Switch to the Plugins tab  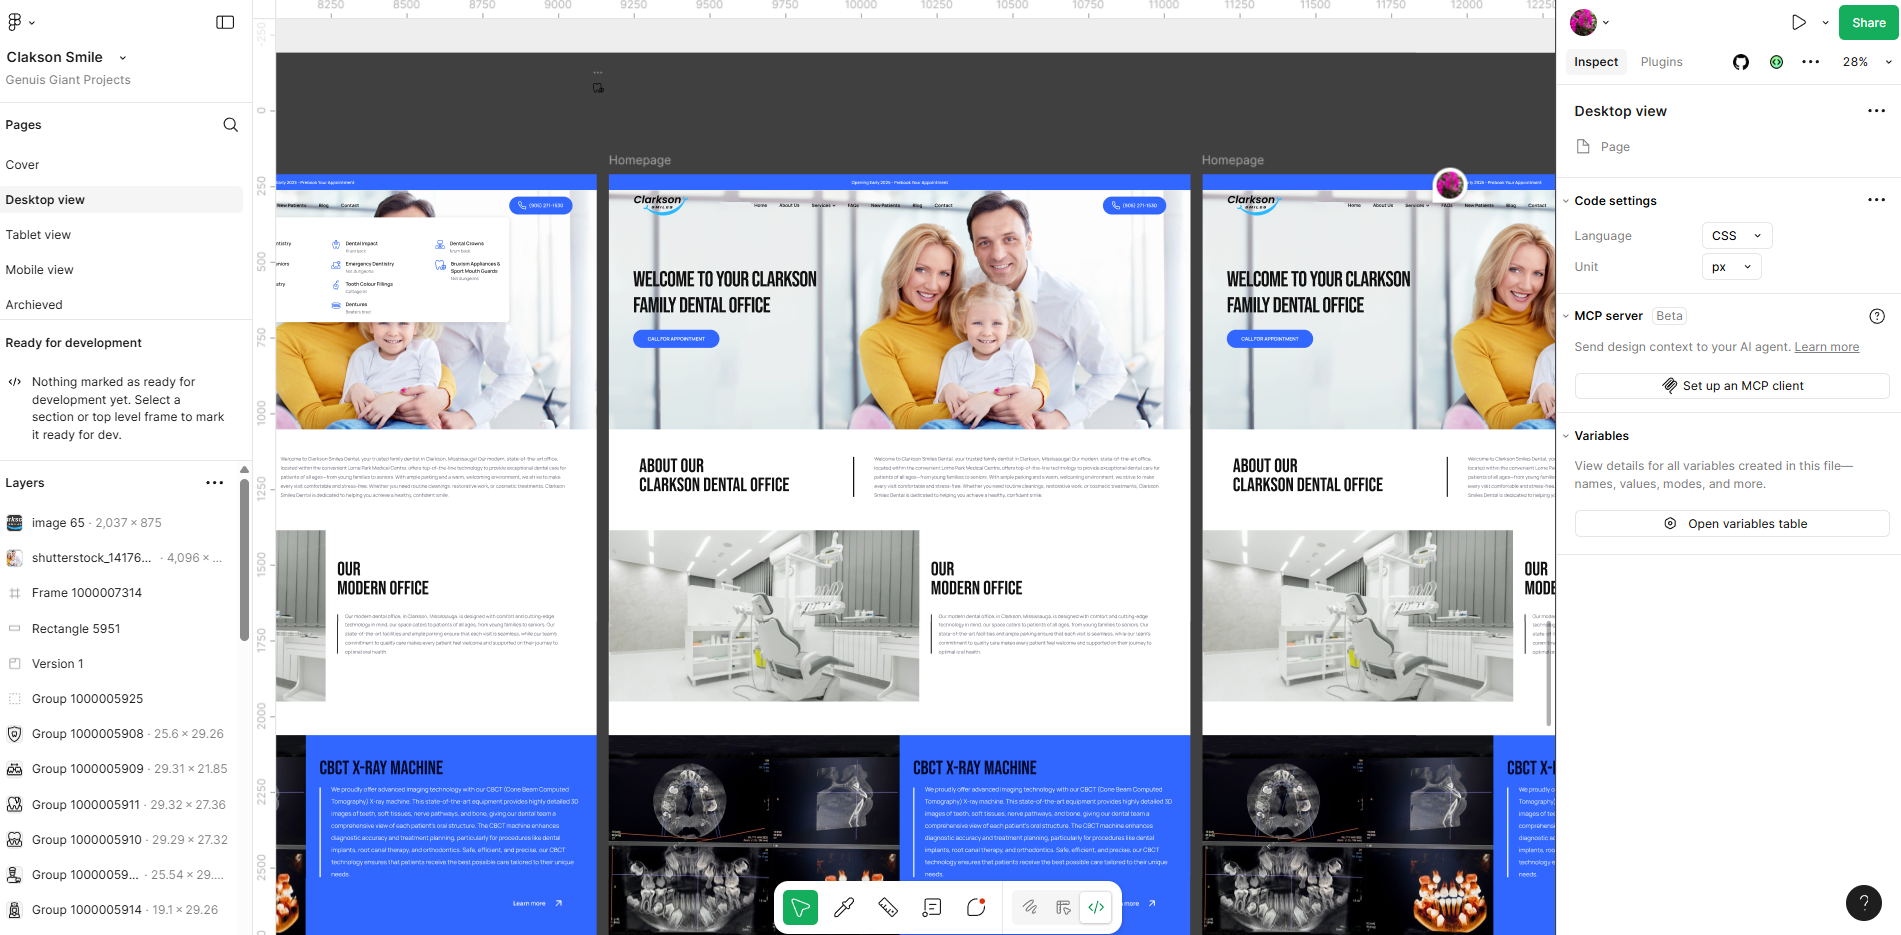click(x=1661, y=62)
